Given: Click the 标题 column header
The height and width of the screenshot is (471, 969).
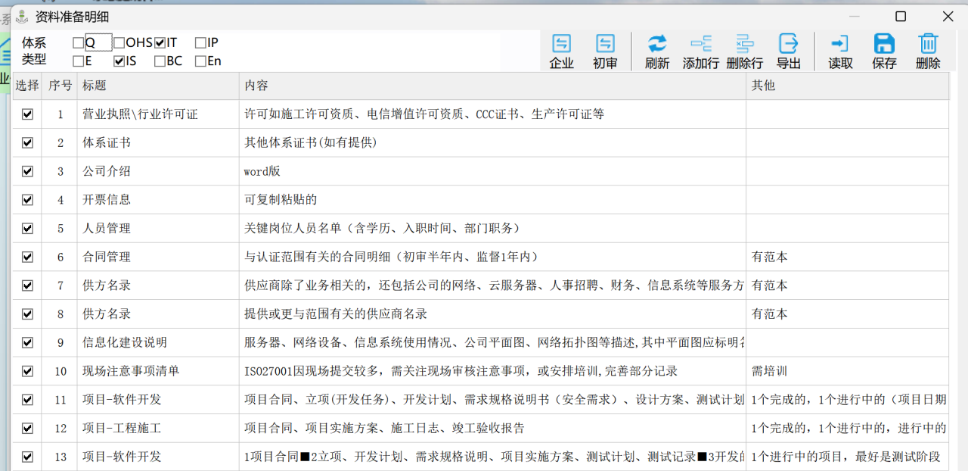Looking at the screenshot, I should tap(158, 86).
